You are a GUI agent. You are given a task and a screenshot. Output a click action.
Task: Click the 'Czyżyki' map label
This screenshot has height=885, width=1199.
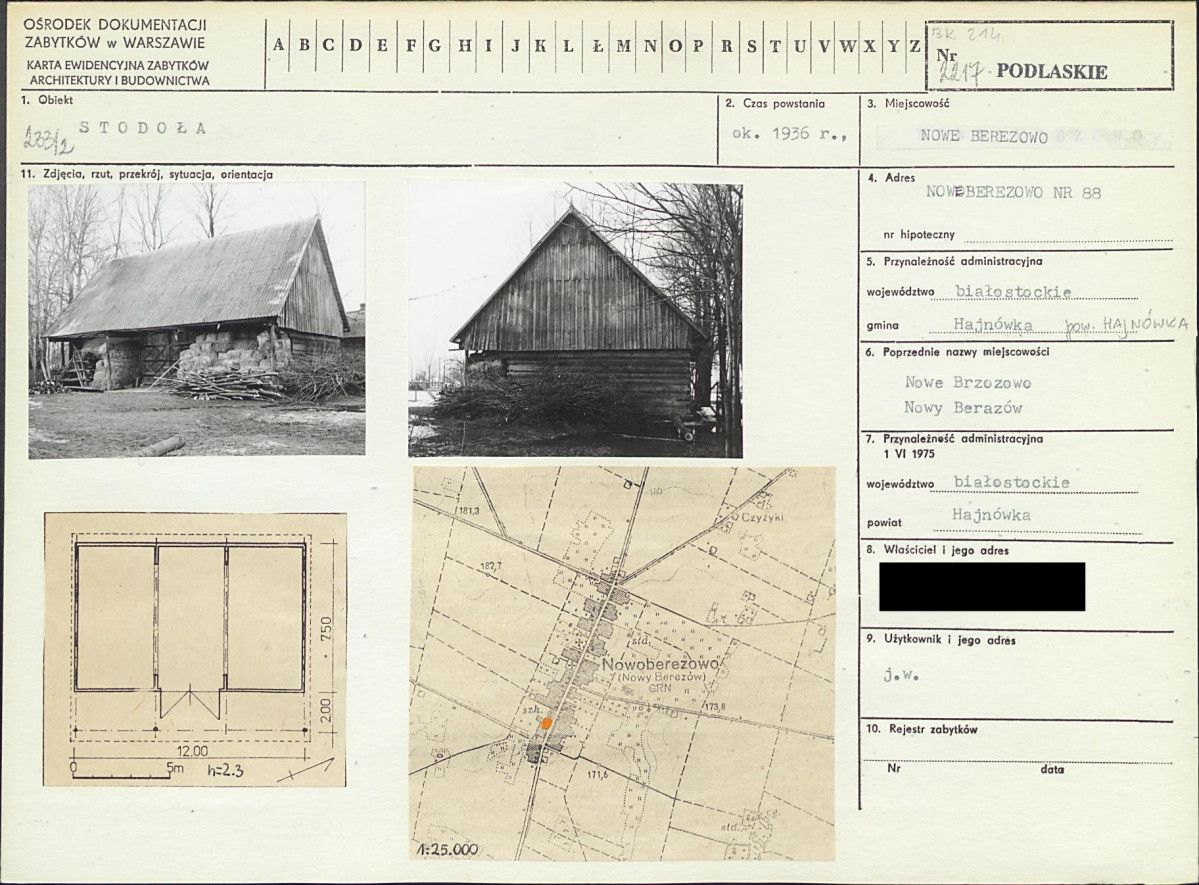pos(763,517)
